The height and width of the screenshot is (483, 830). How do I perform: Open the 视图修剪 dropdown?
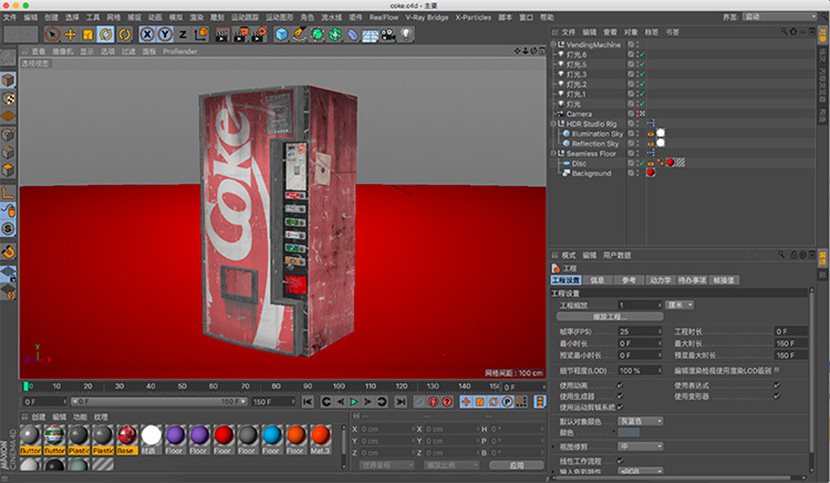pyautogui.click(x=640, y=446)
